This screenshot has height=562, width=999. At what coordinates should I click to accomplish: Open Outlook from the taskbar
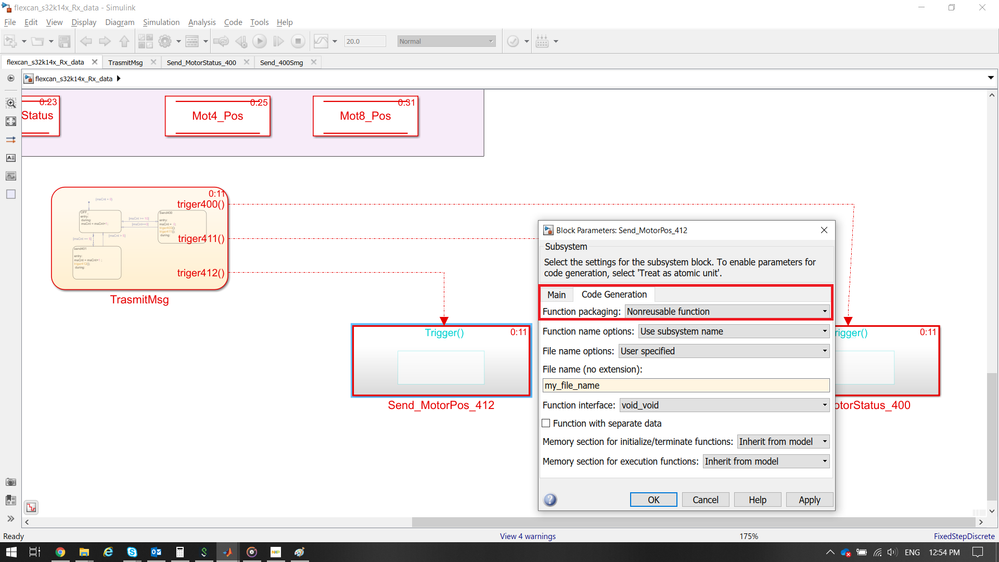(x=156, y=552)
